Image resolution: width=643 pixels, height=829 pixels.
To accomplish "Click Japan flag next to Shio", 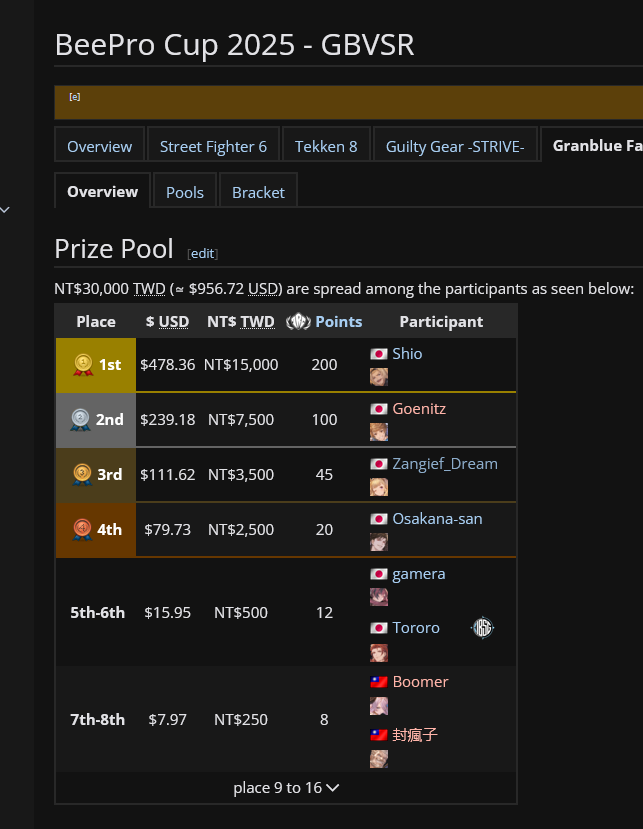I will [x=379, y=354].
